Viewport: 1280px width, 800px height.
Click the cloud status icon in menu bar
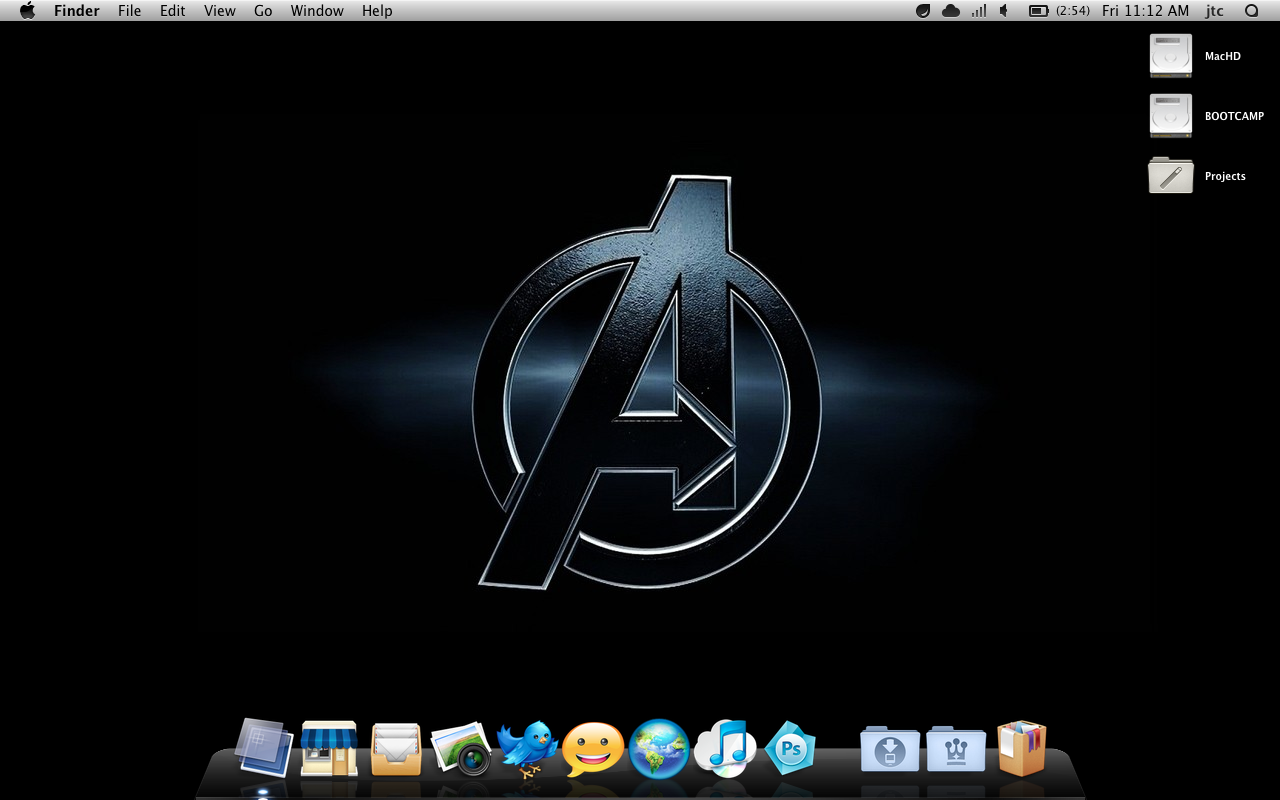[x=951, y=11]
